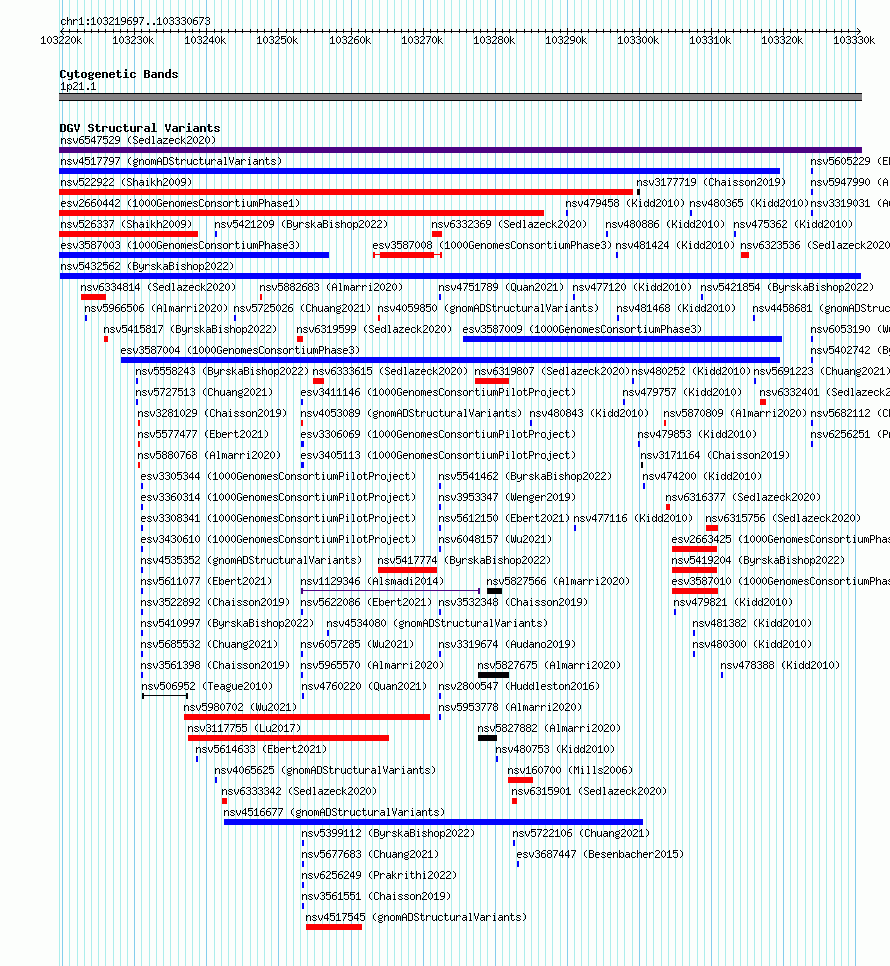The width and height of the screenshot is (890, 966).
Task: Open the nsv6319599 (Sedlazeck2020) label
Action: (374, 328)
